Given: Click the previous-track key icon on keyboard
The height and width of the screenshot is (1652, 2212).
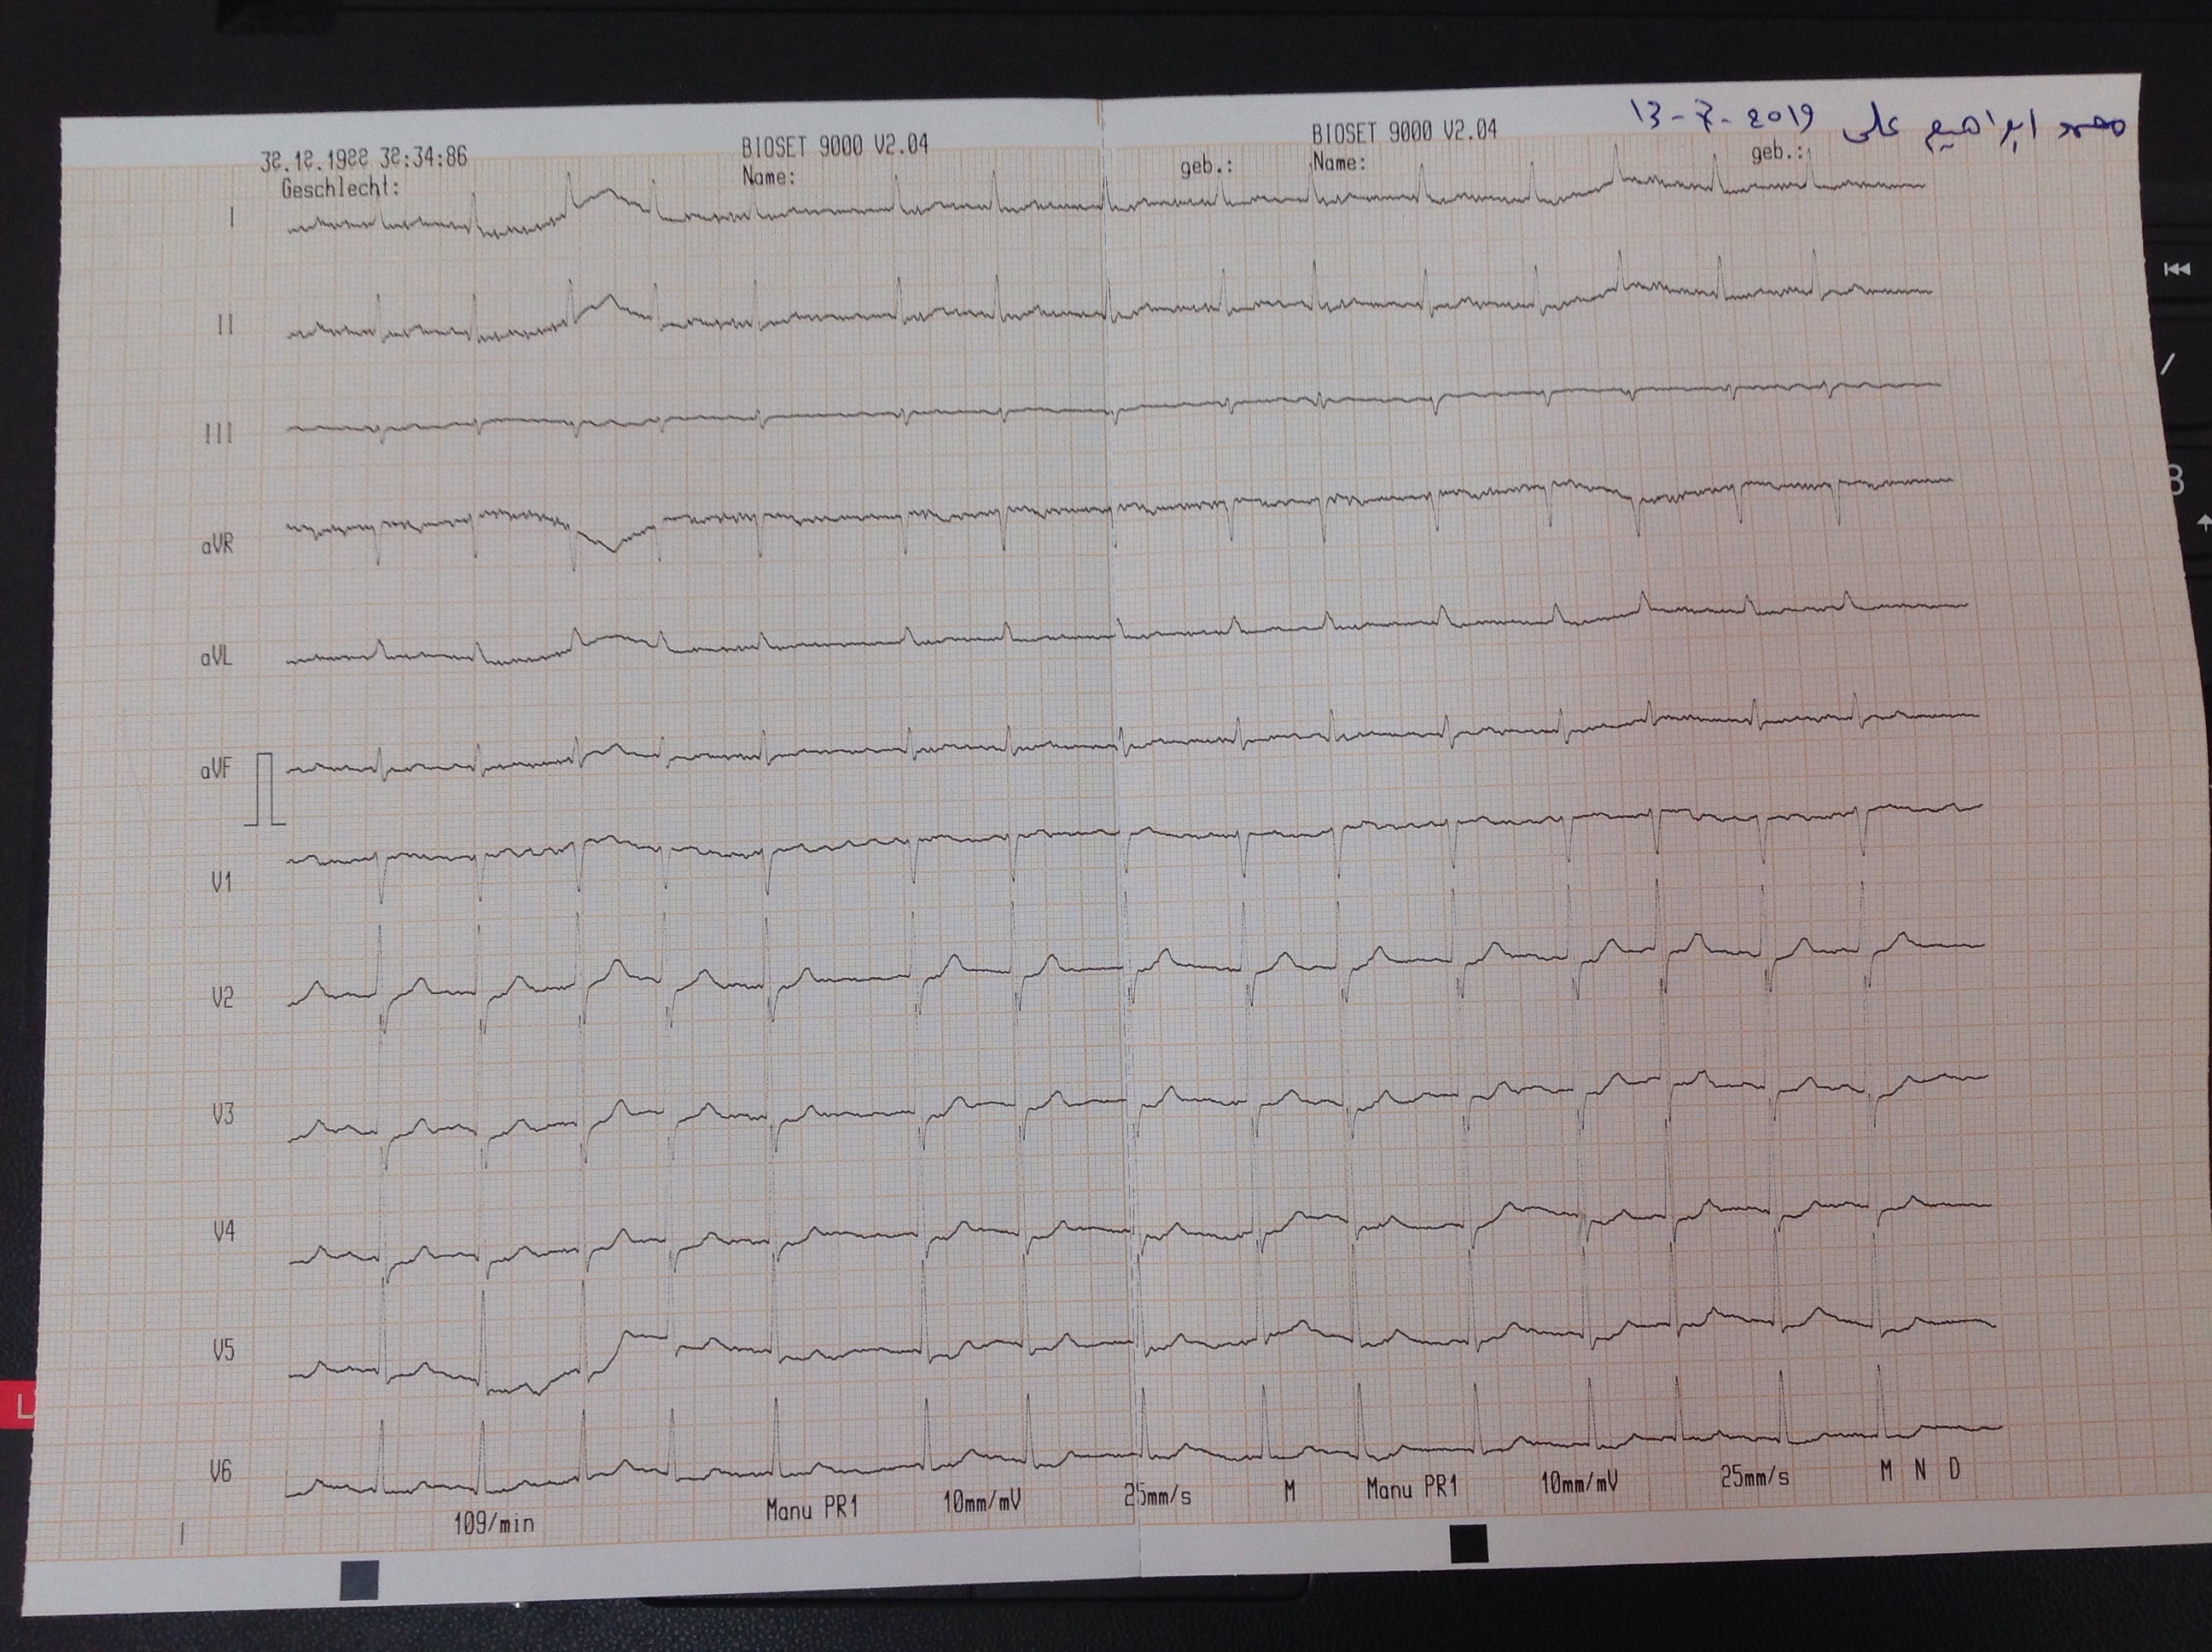Looking at the screenshot, I should [x=2177, y=270].
